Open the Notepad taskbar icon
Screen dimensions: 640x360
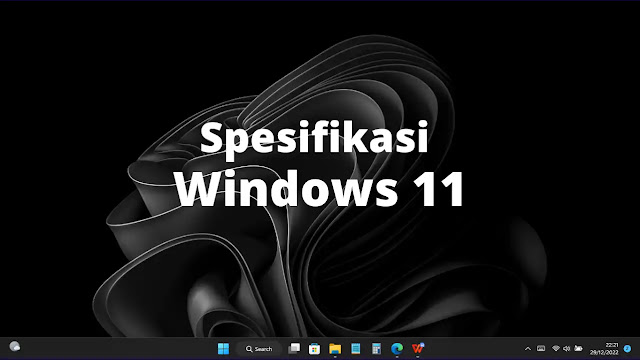tap(356, 349)
